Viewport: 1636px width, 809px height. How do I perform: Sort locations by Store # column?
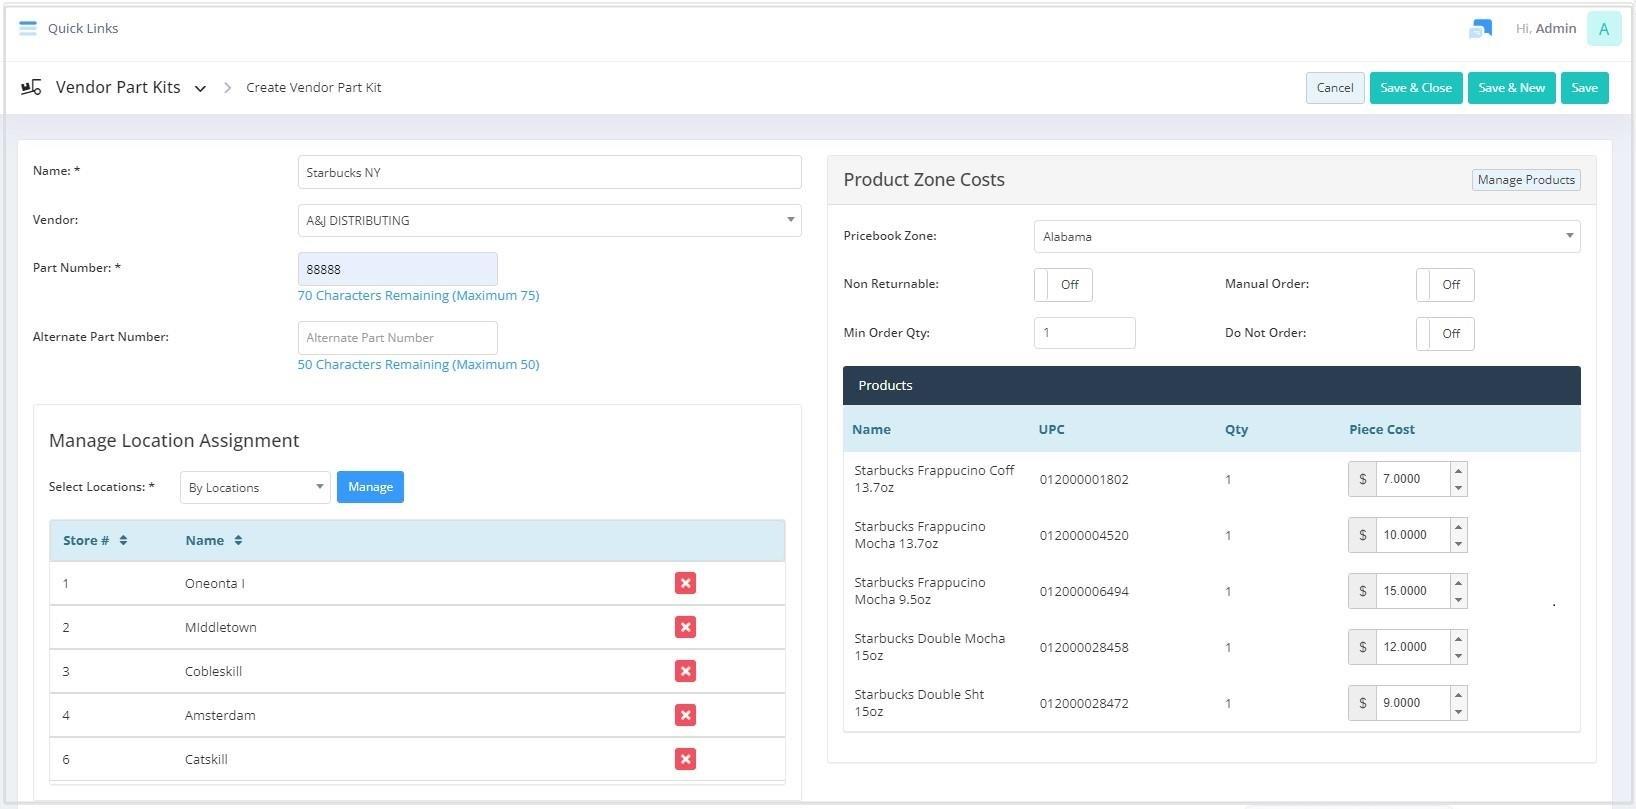point(95,541)
